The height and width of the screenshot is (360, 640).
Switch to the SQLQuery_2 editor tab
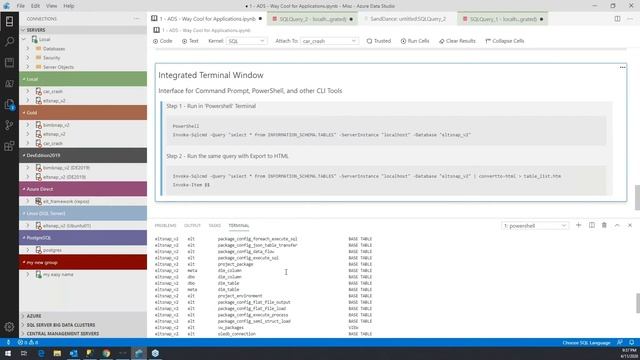[313, 19]
